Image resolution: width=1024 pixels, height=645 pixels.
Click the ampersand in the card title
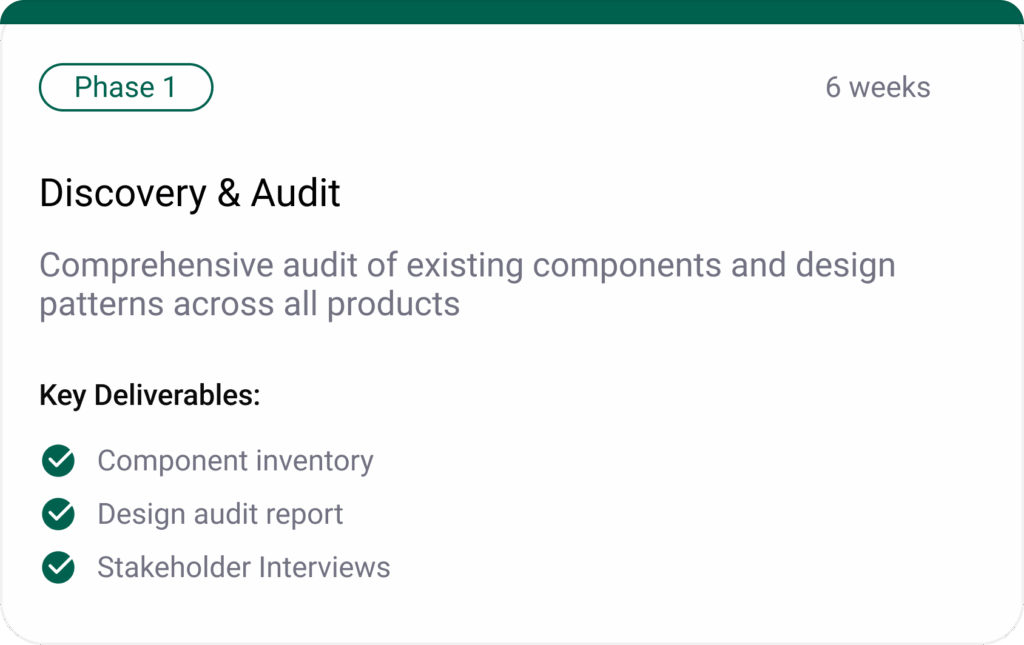point(229,193)
